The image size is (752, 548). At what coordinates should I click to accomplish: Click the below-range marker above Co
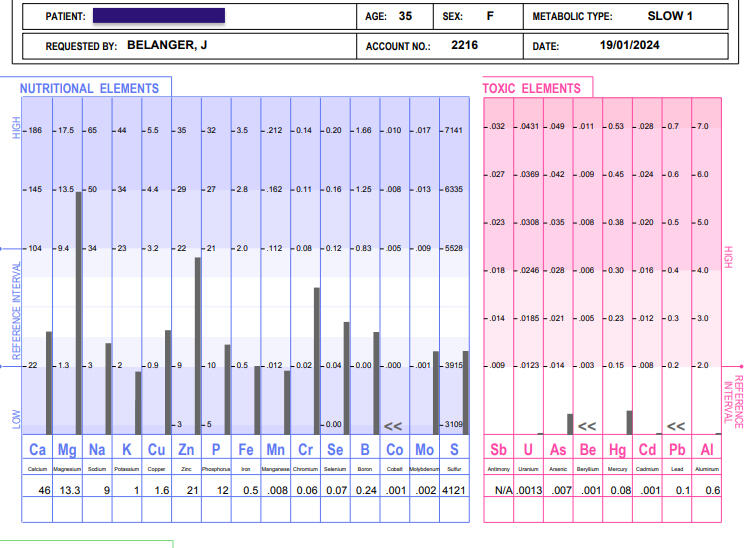(x=394, y=425)
